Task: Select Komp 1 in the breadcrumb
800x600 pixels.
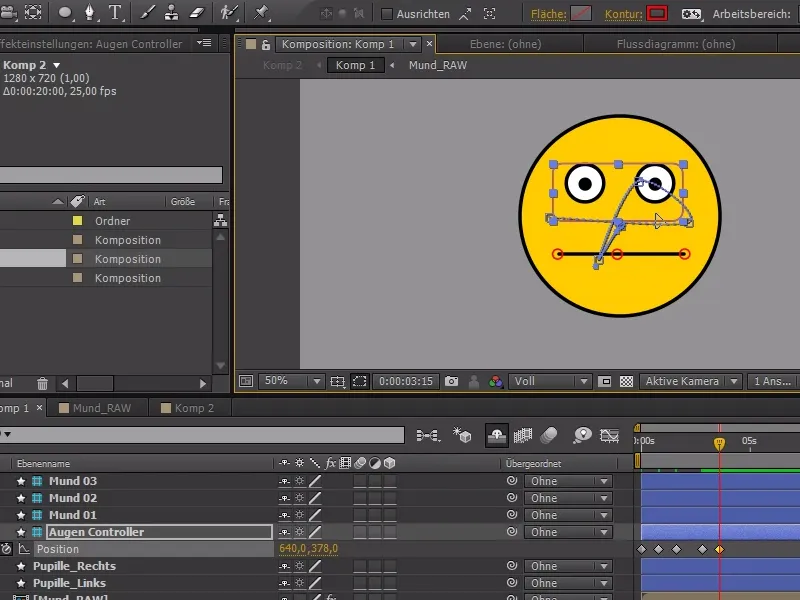Action: pos(356,65)
